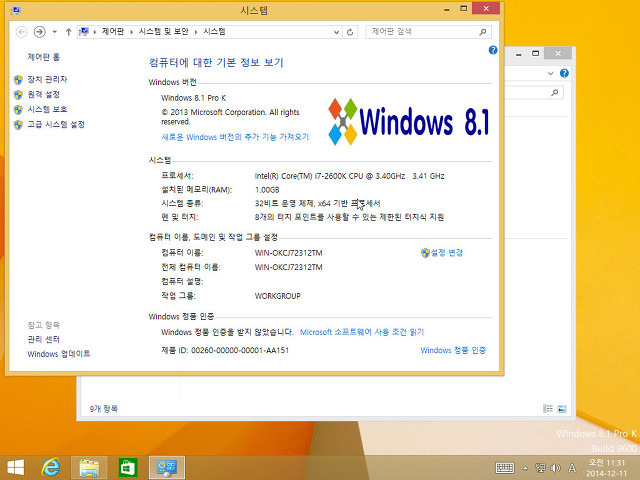Open the touch keyboard tray icon
640x480 pixels.
click(504, 468)
